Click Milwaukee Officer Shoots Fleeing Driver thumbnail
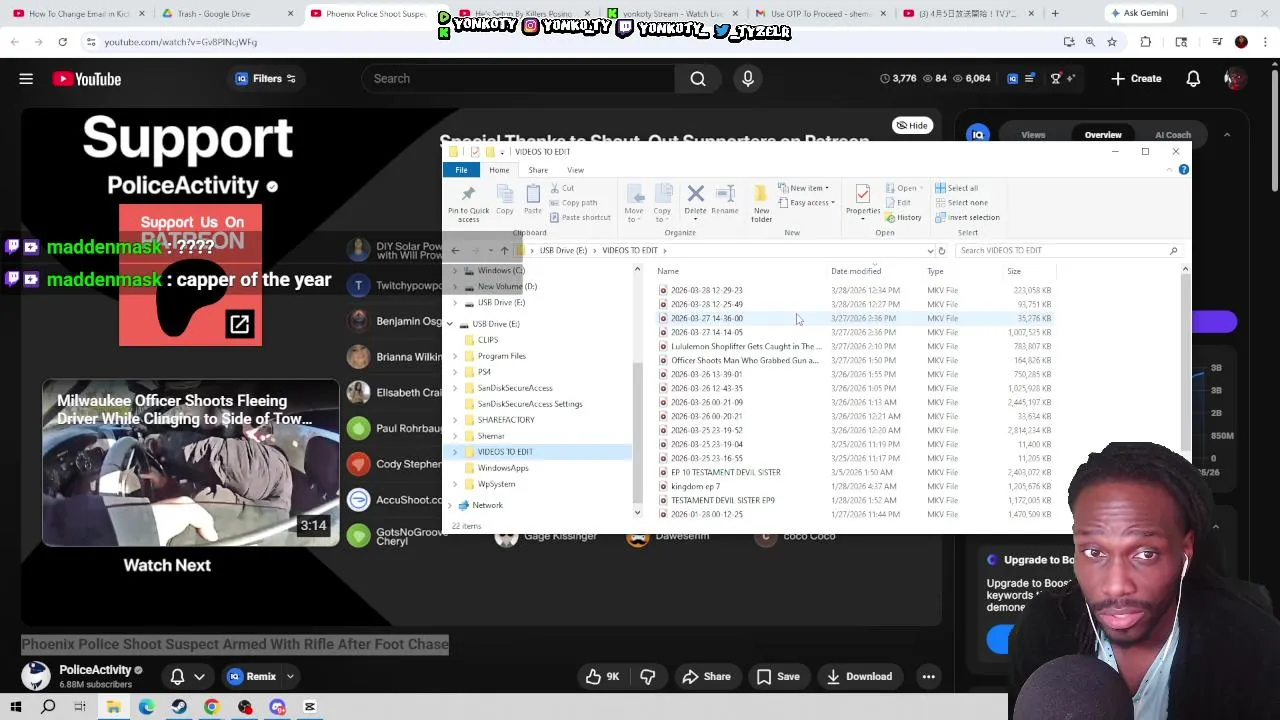 [x=191, y=463]
